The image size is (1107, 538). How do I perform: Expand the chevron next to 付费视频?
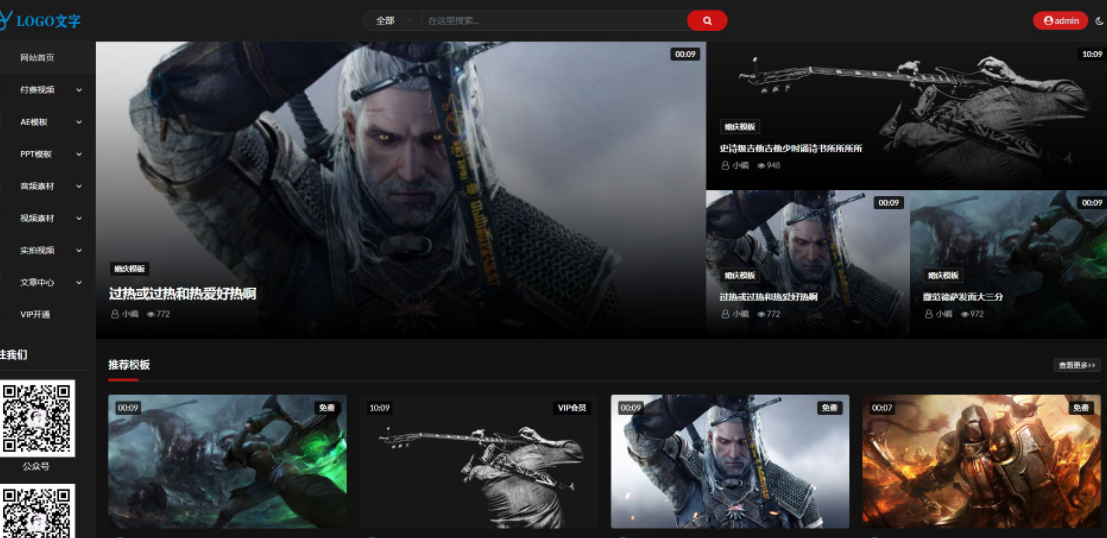[78, 90]
